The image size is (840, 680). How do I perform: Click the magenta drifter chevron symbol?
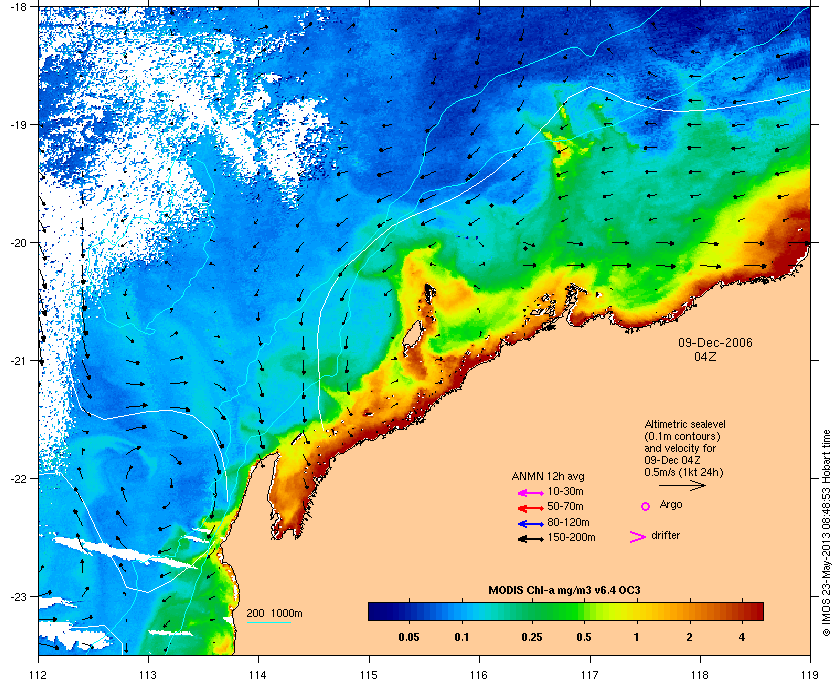638,537
